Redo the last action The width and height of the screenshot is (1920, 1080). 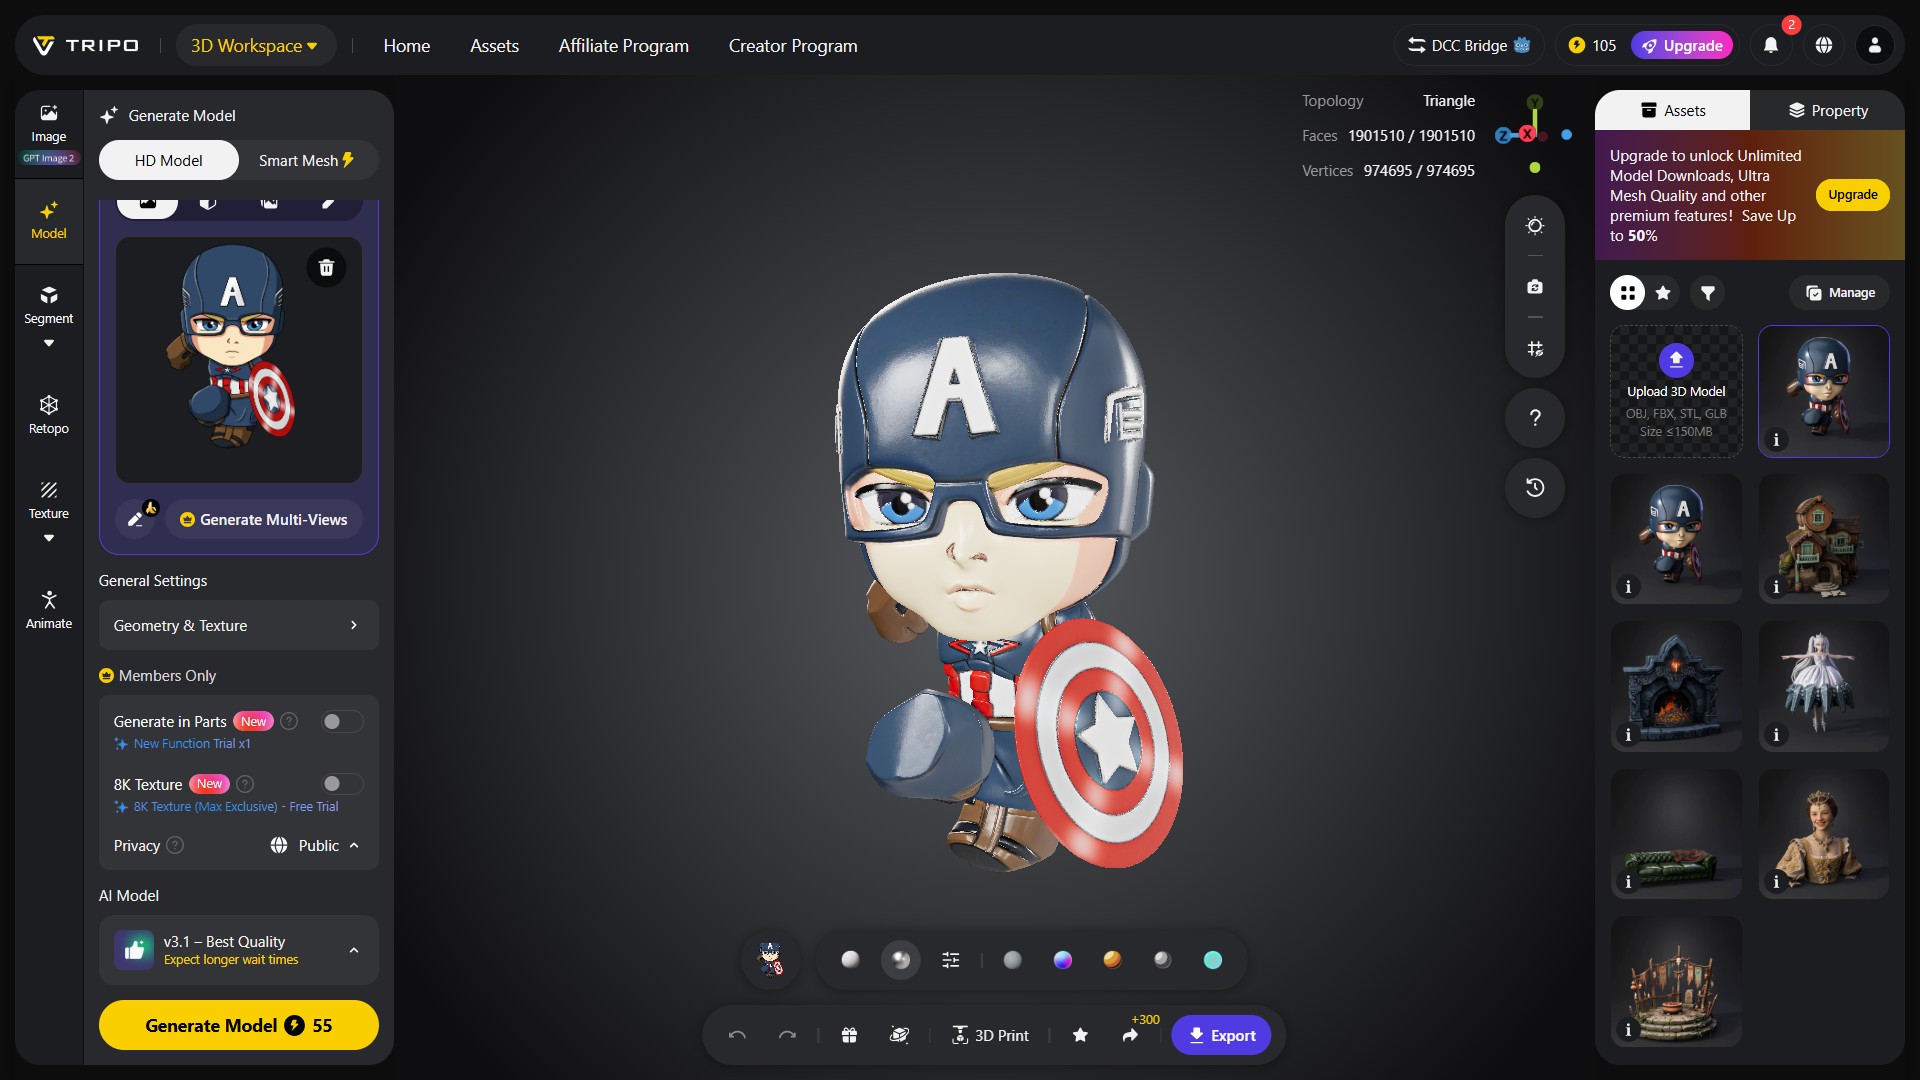[787, 1035]
